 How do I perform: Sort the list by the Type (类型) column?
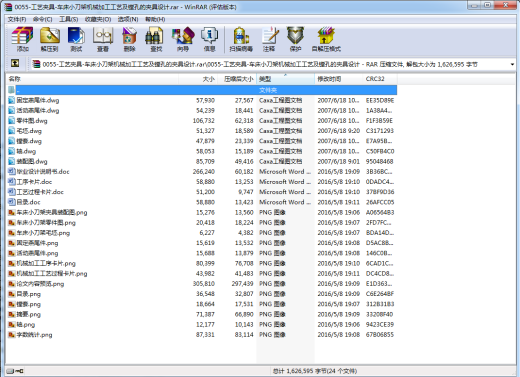pyautogui.click(x=285, y=79)
